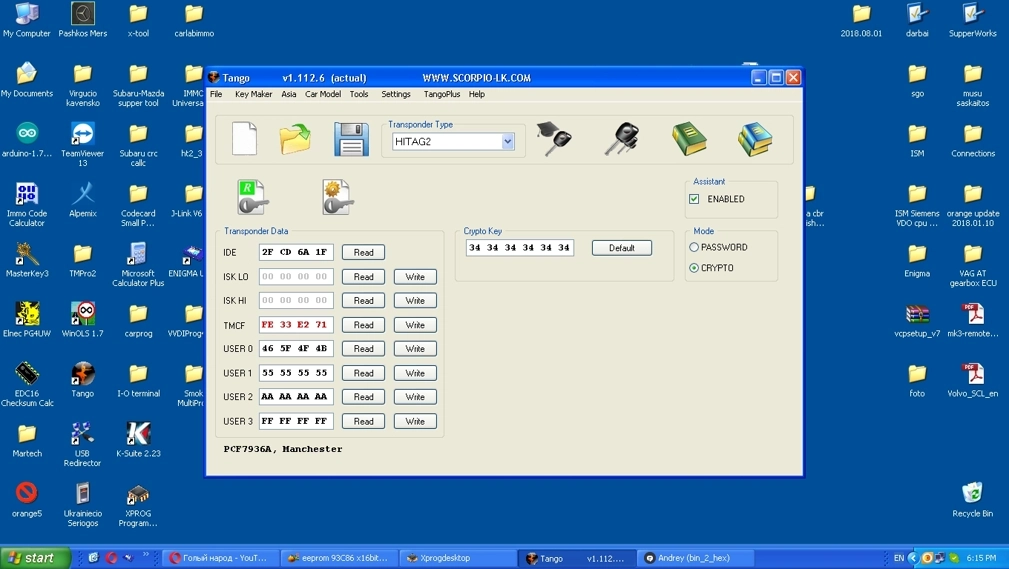This screenshot has height=569, width=1009.
Task: Click the gear key write transponder icon
Action: tap(337, 197)
